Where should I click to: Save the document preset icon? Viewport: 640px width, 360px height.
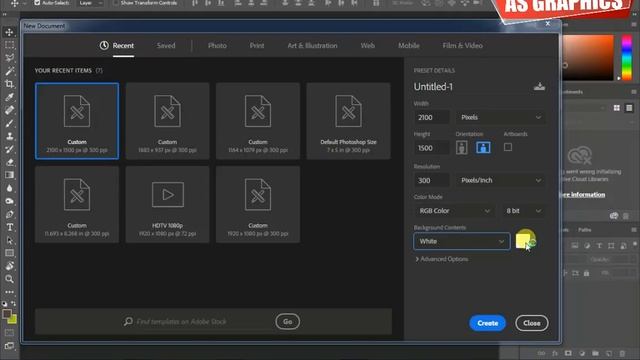coord(539,86)
